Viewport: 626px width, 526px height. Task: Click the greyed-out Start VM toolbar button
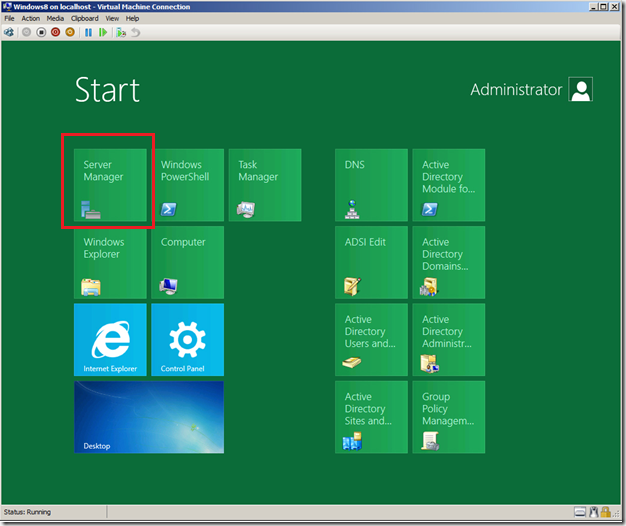pyautogui.click(x=26, y=32)
